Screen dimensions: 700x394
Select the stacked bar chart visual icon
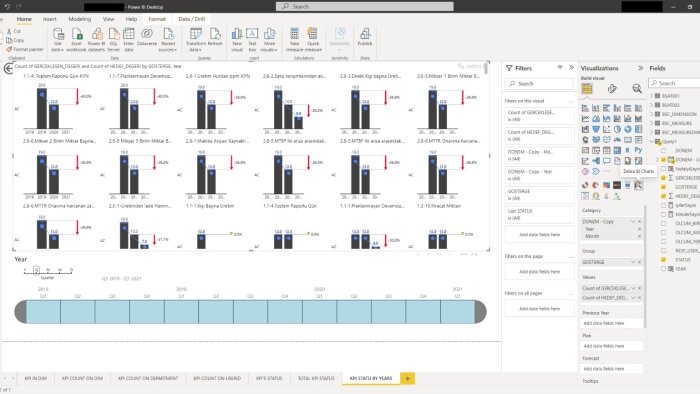click(585, 108)
